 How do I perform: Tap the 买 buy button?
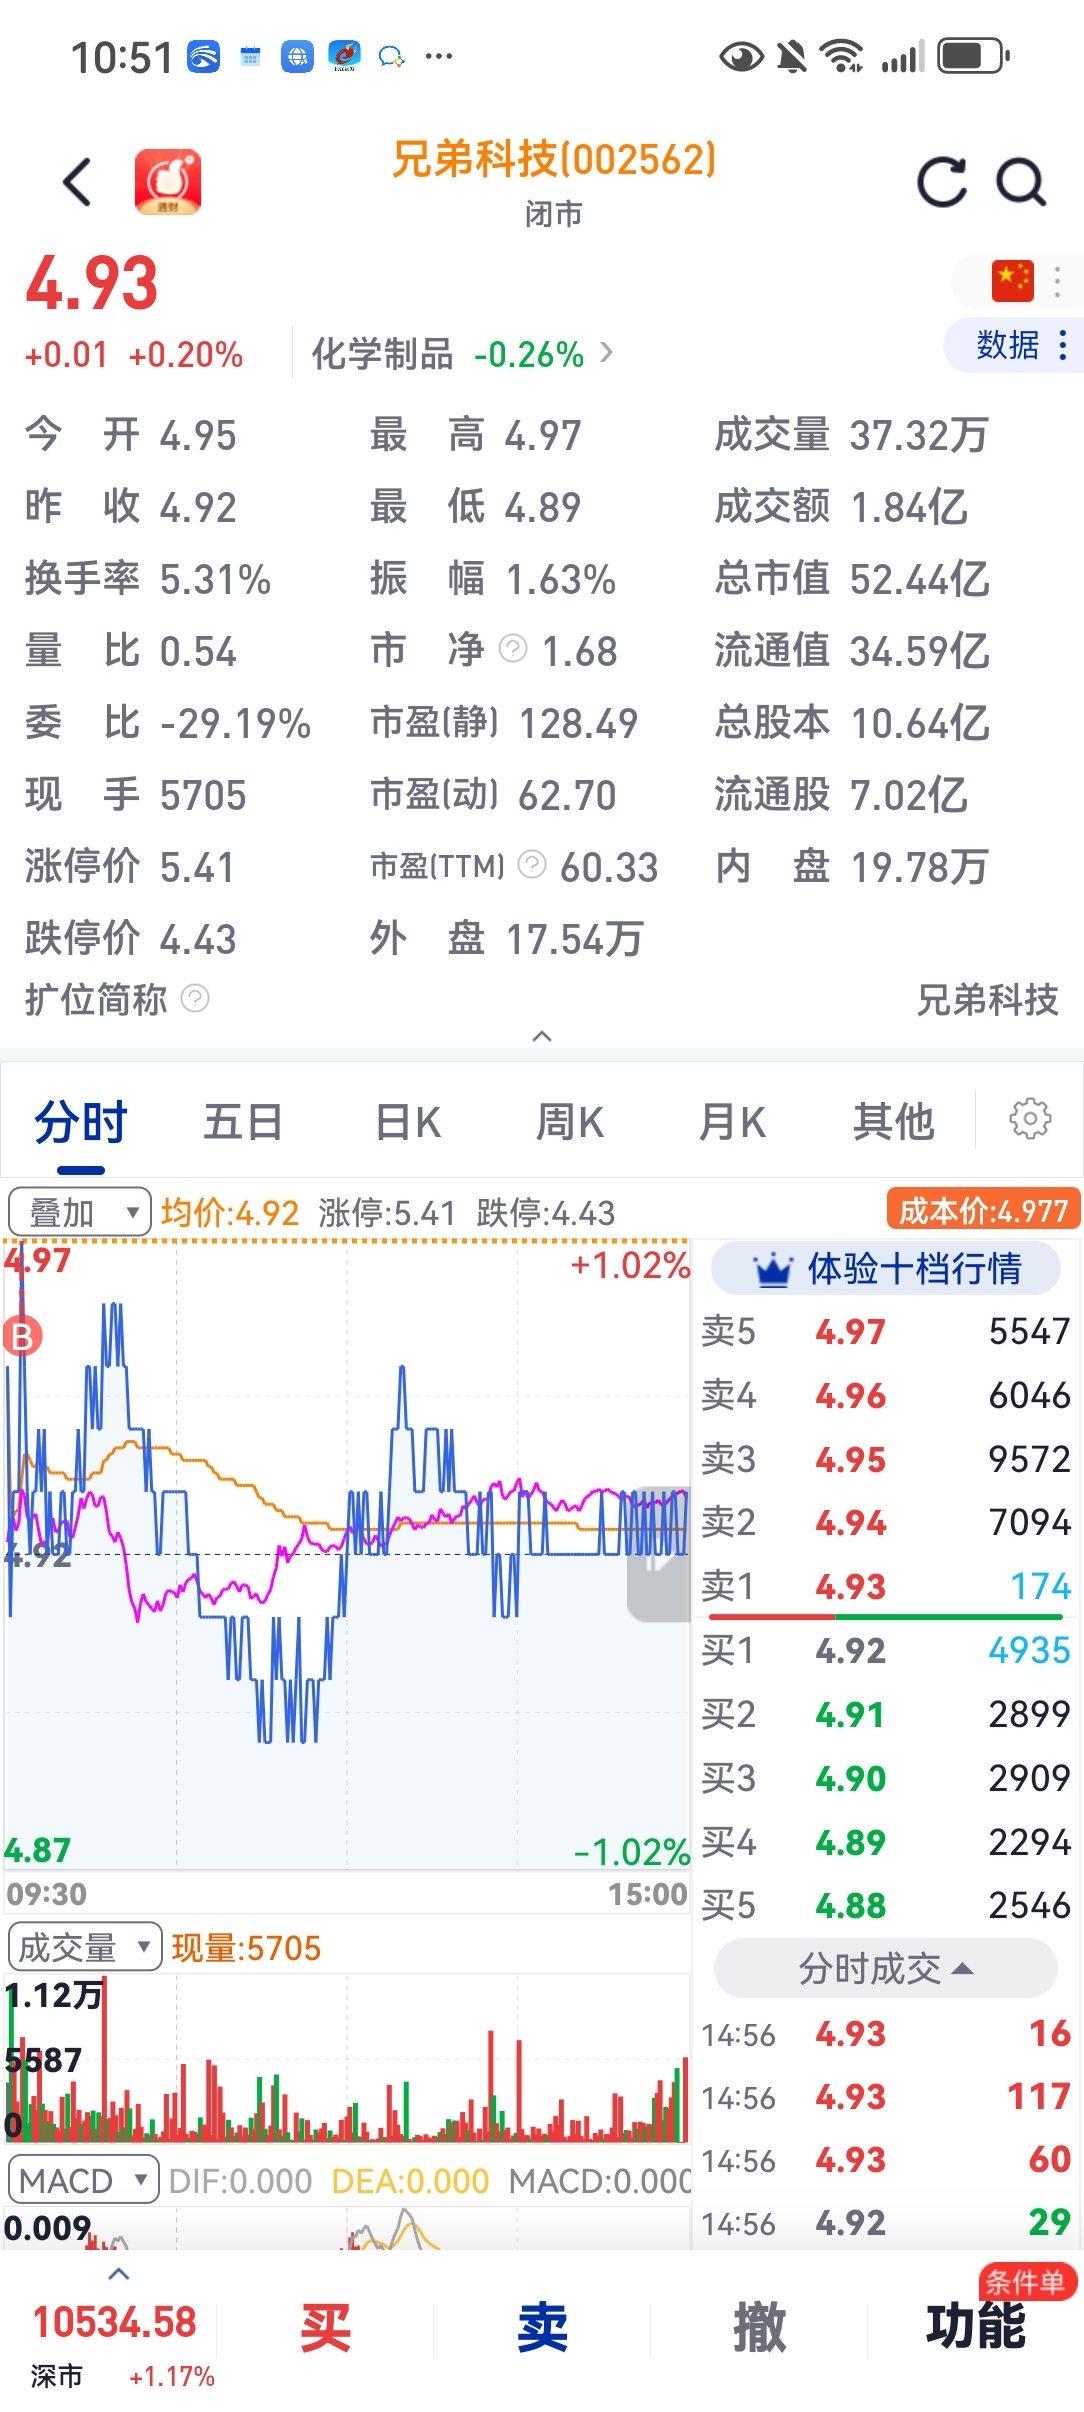point(325,2328)
